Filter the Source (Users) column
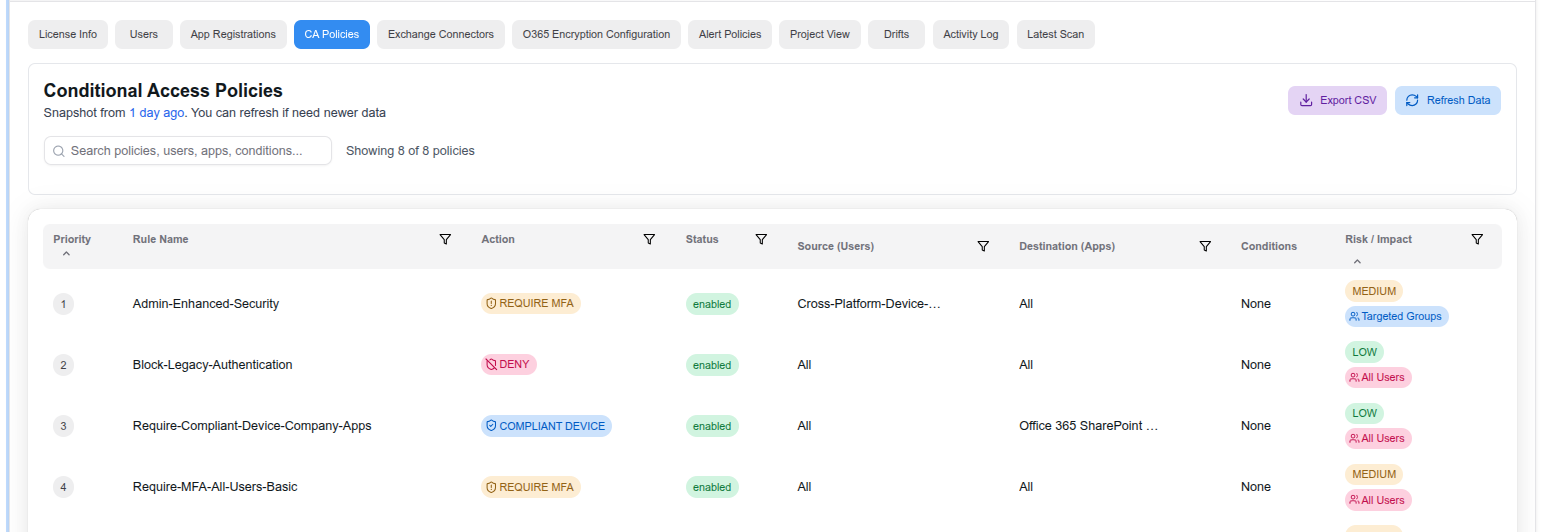 [x=983, y=246]
